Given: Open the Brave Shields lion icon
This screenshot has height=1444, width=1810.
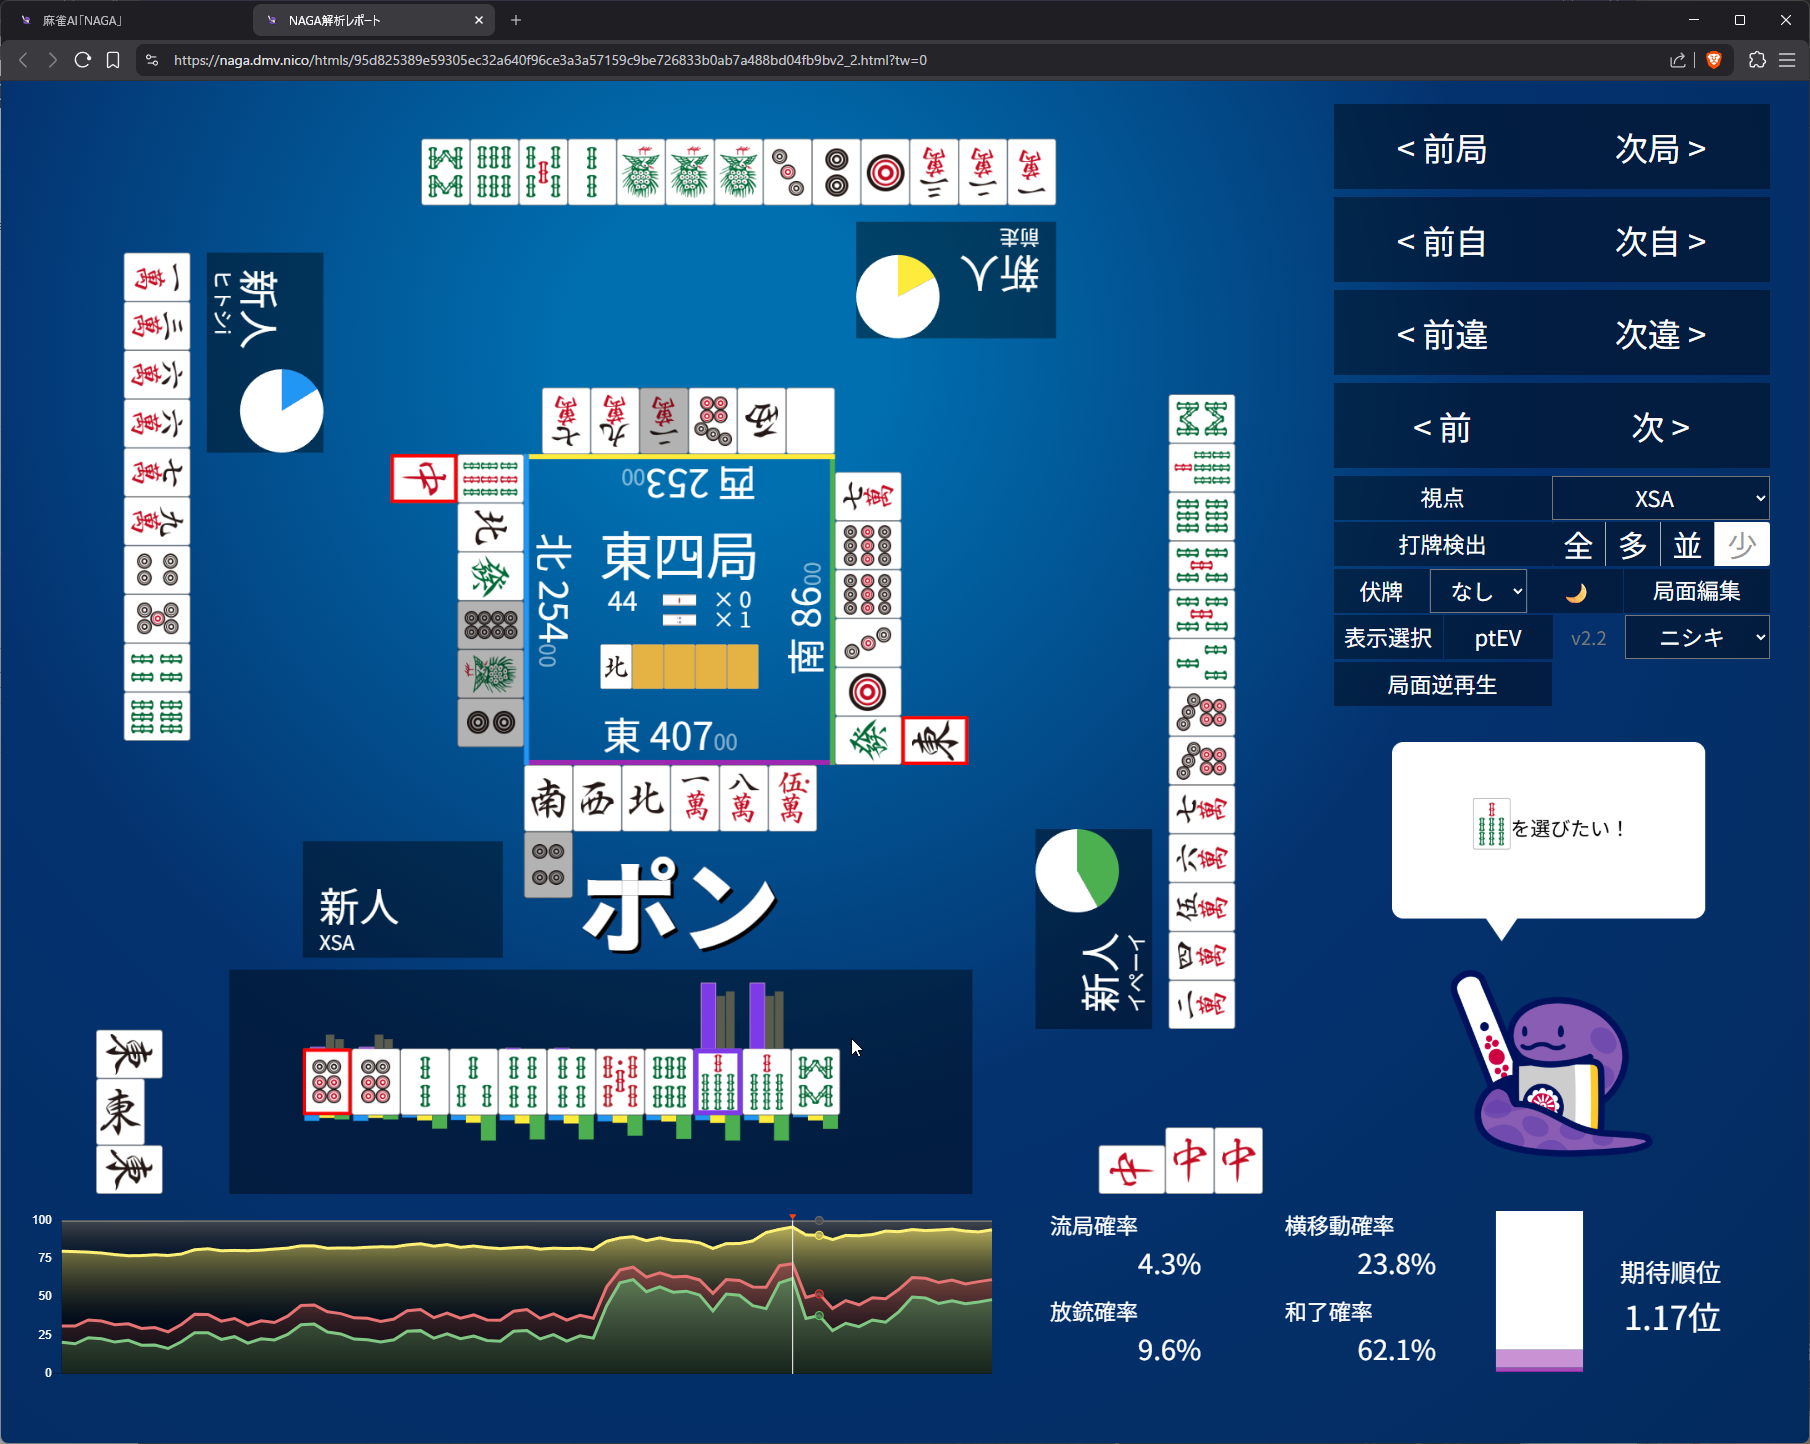Looking at the screenshot, I should coord(1714,60).
